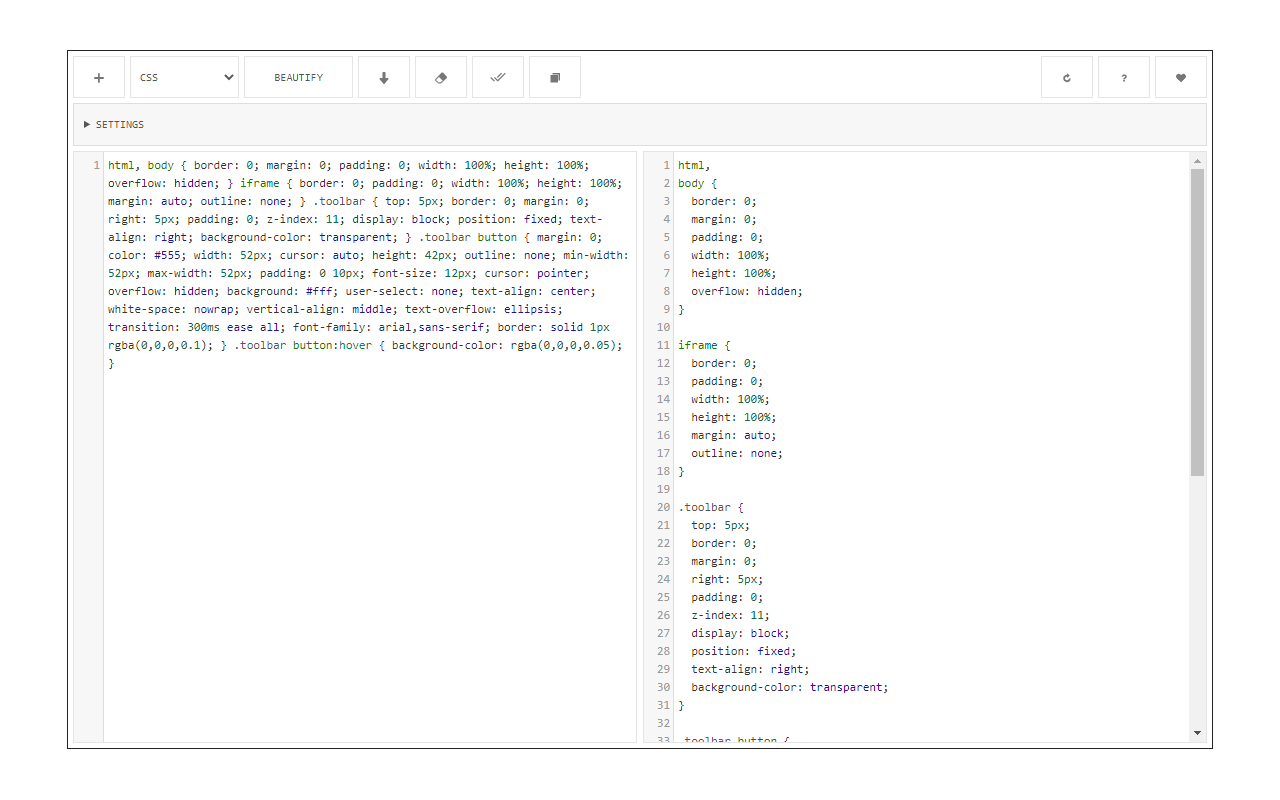Click the refresh icon on the right
The image size is (1280, 800).
(1066, 77)
